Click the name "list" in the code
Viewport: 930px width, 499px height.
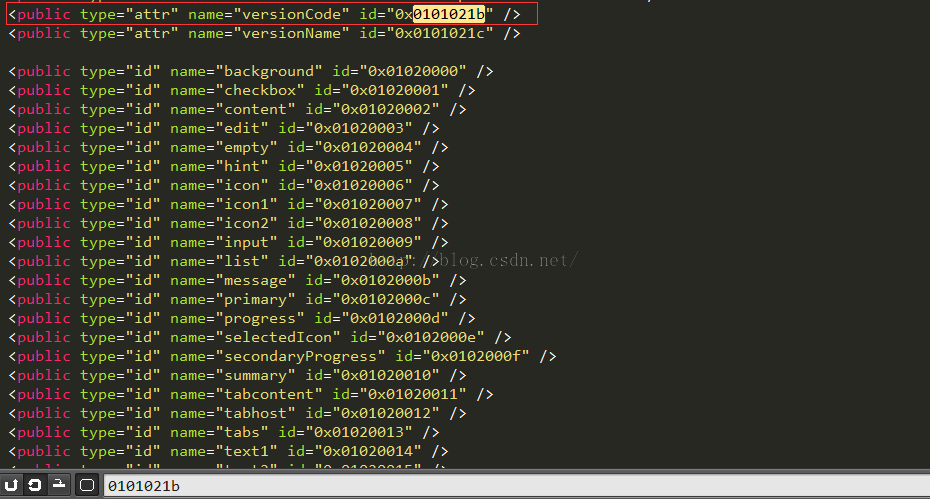[242, 261]
